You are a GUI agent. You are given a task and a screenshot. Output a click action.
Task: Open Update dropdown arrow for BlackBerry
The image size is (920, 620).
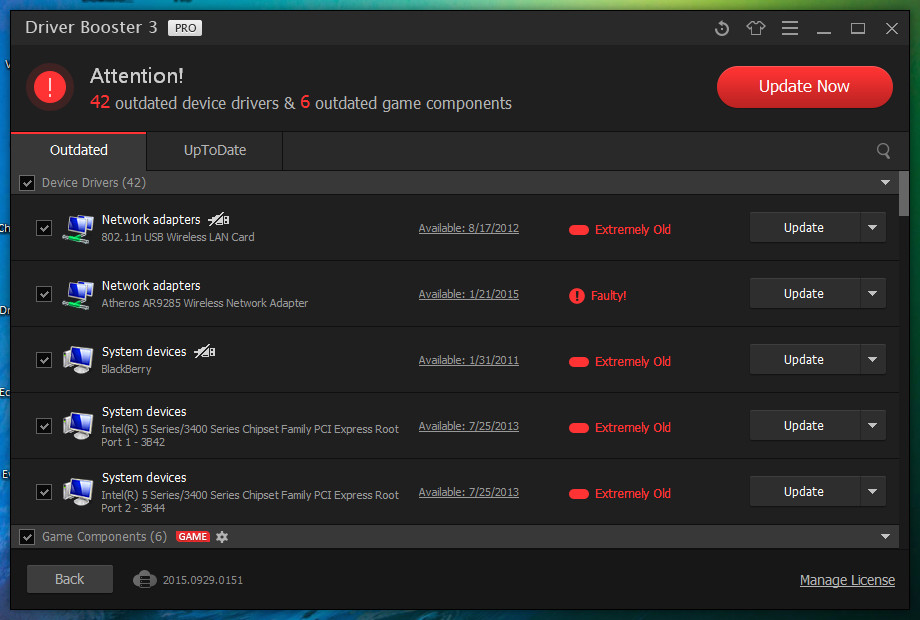(x=872, y=360)
